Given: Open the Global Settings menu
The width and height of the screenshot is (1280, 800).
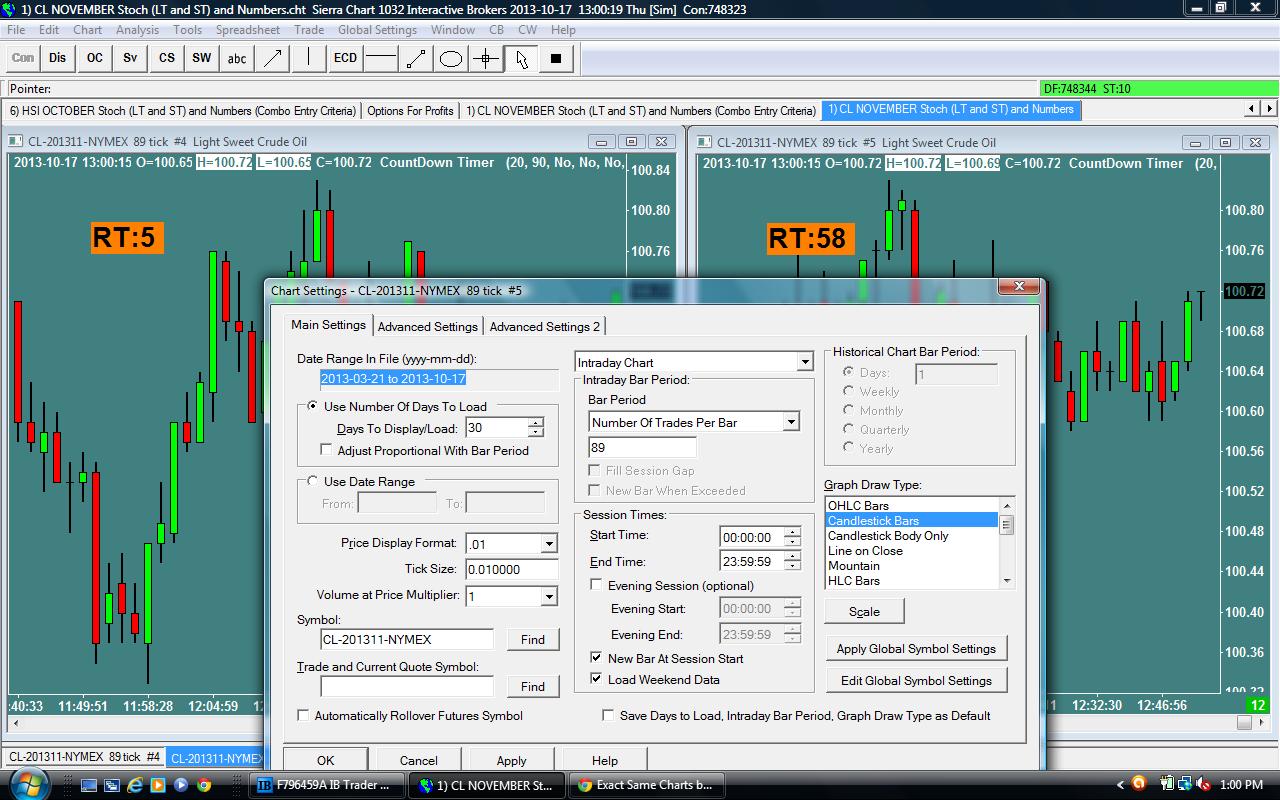Looking at the screenshot, I should click(x=377, y=30).
